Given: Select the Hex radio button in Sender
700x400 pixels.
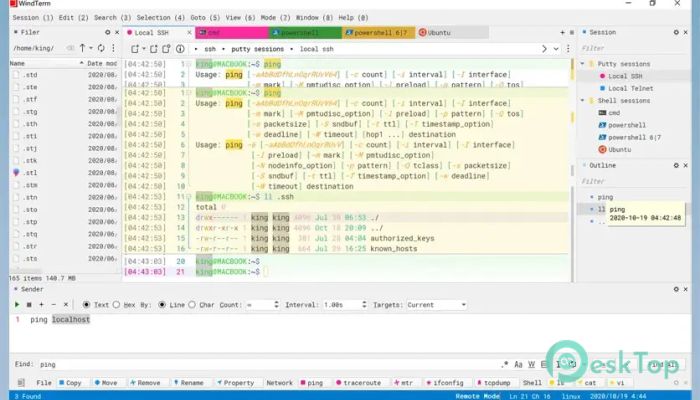Looking at the screenshot, I should [116, 304].
